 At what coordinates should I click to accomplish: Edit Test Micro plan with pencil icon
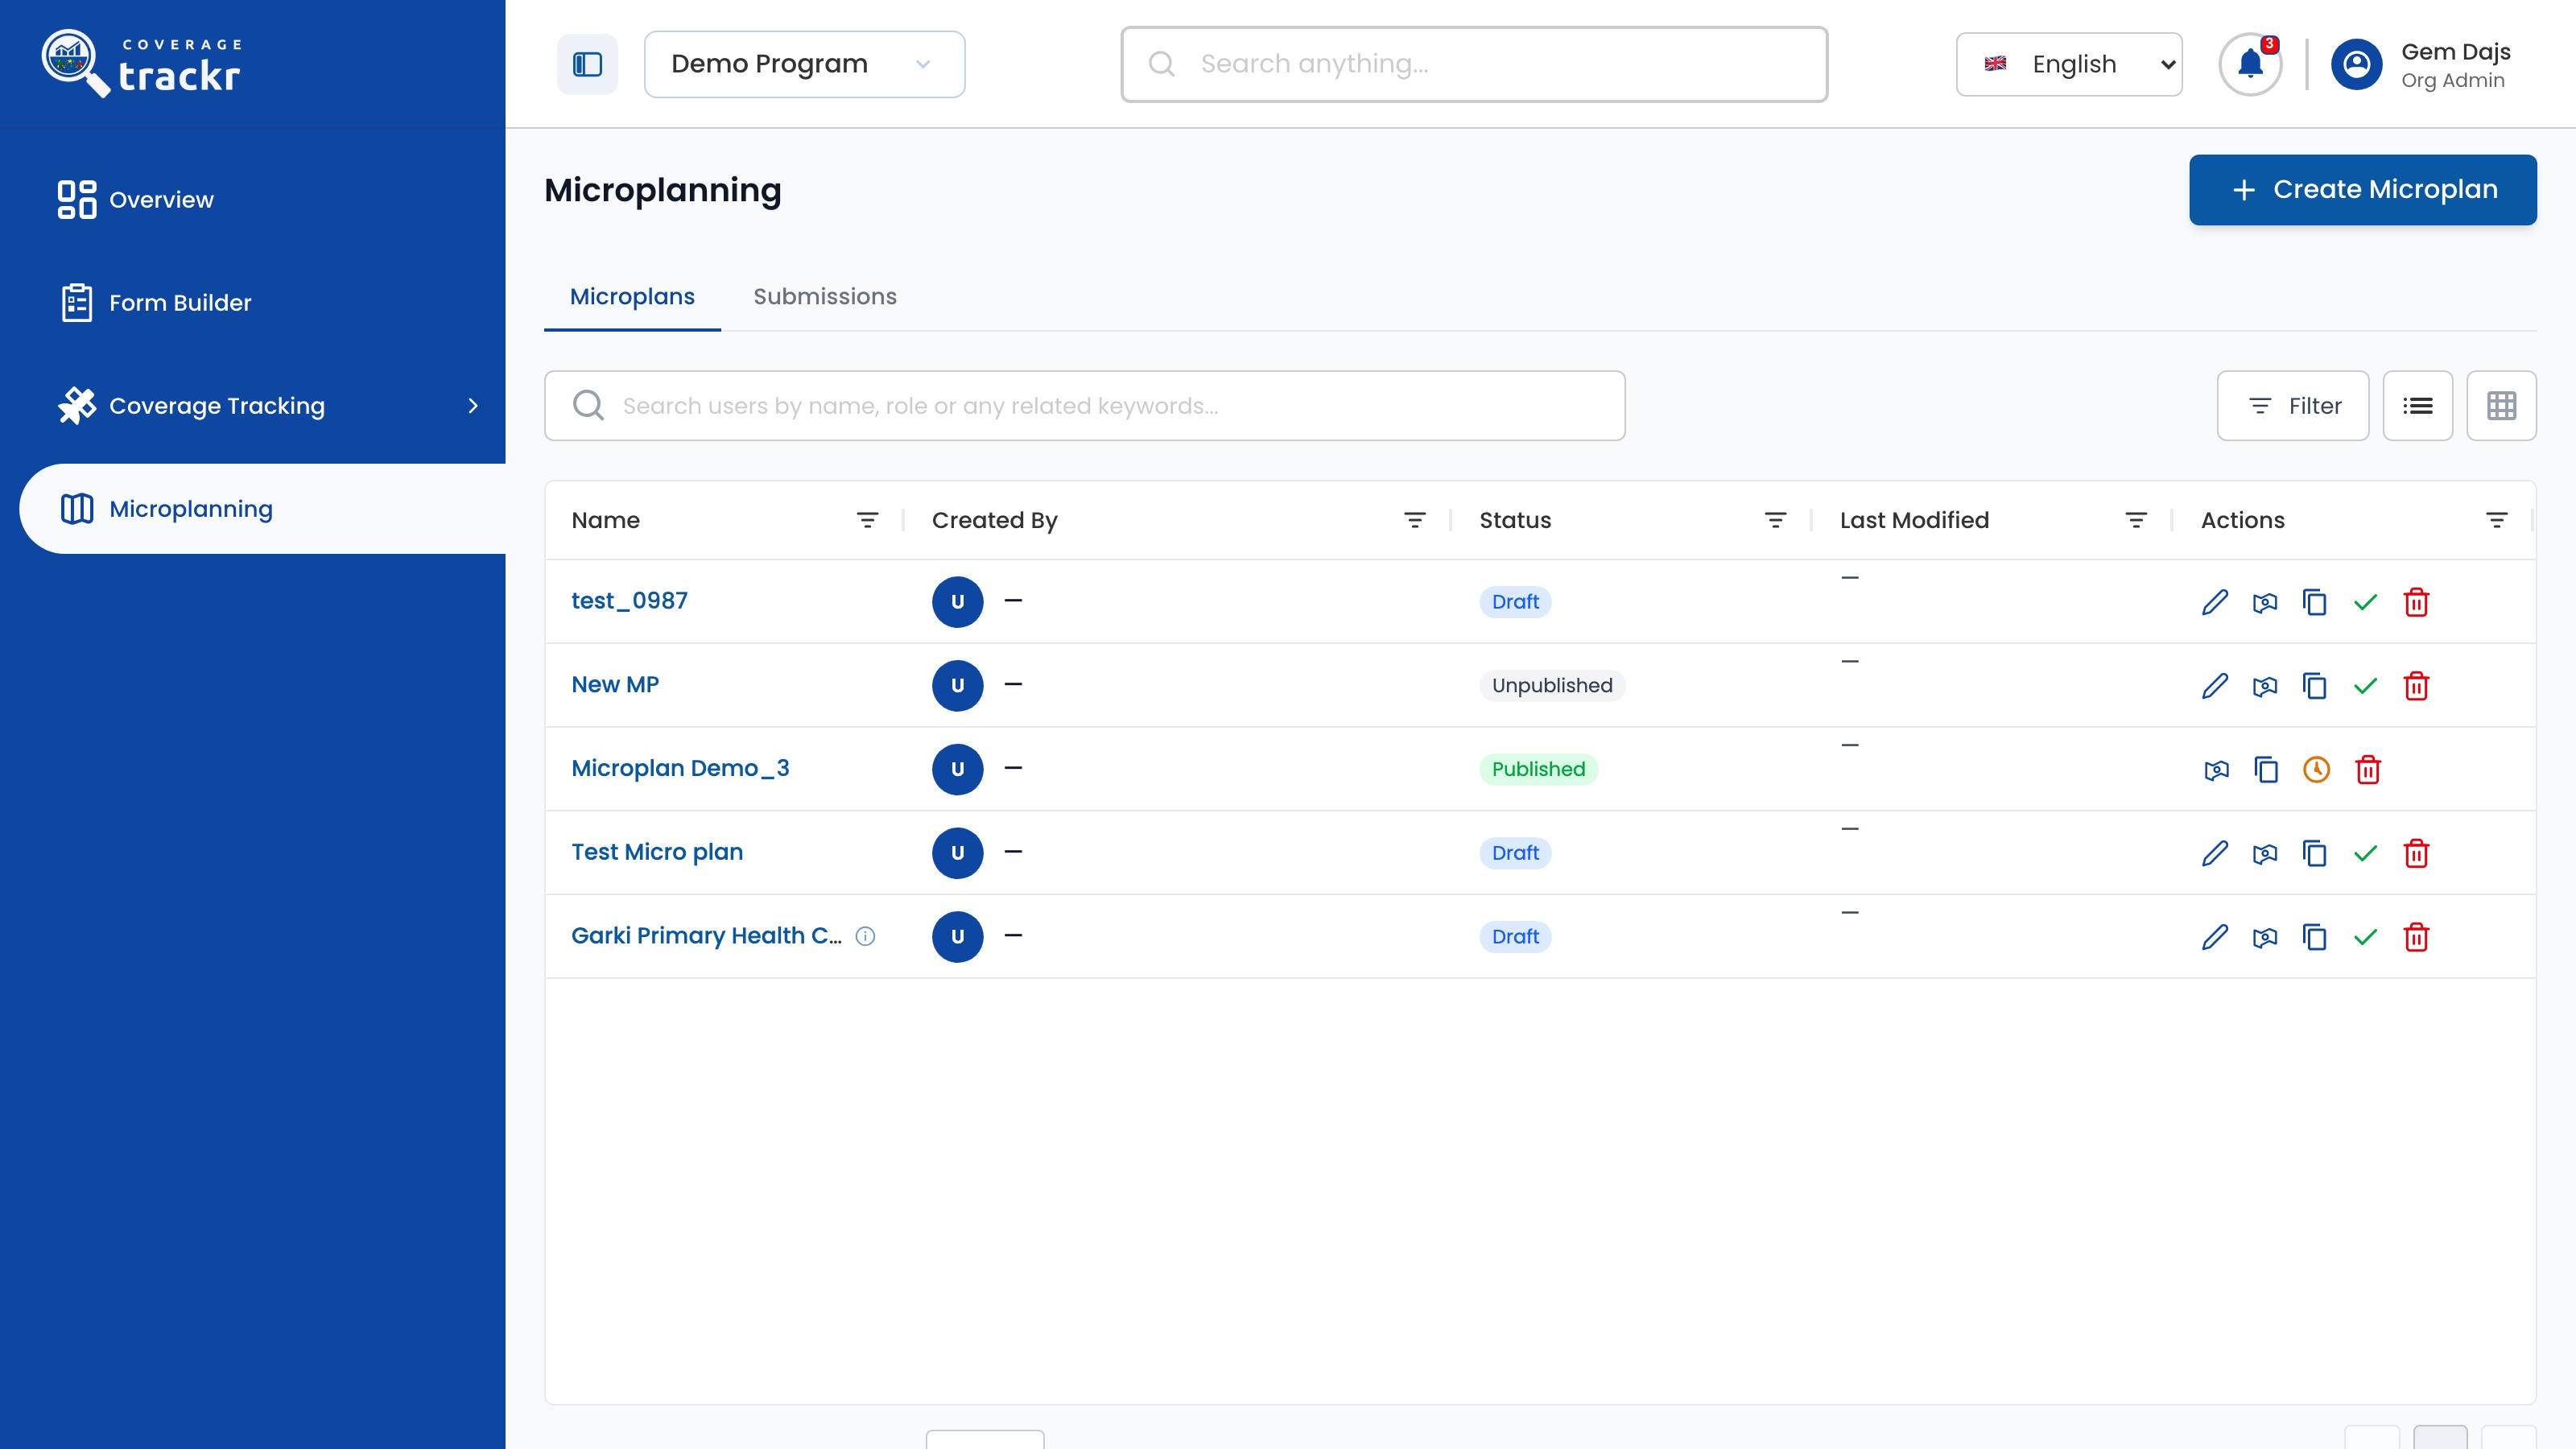point(2214,853)
